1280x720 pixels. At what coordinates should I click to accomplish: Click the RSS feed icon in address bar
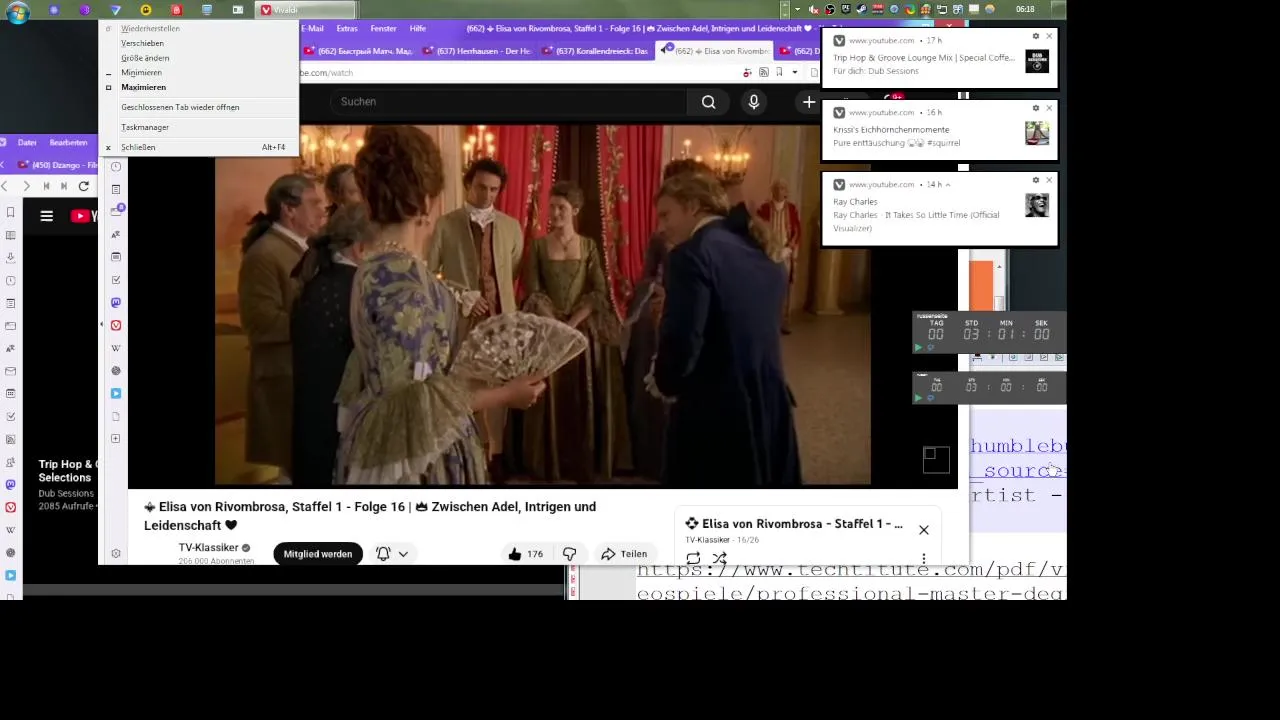pos(764,72)
